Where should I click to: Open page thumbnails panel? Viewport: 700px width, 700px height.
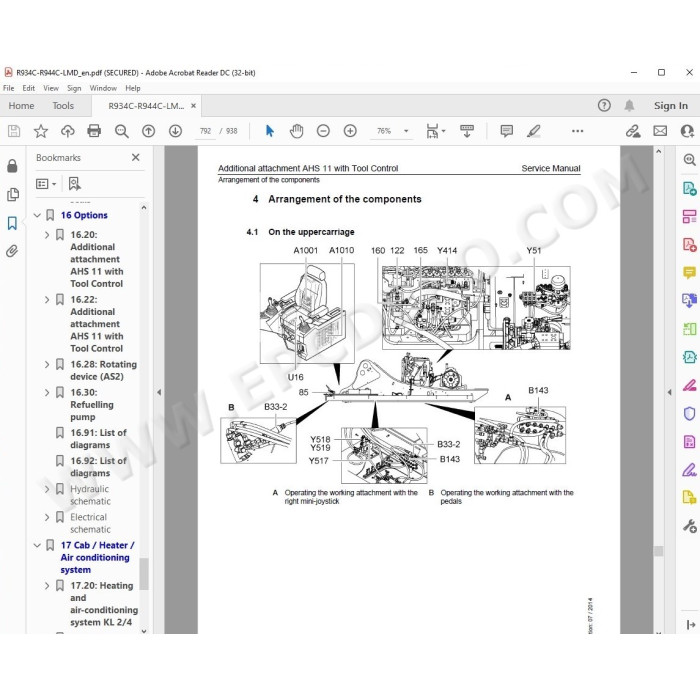click(x=13, y=194)
